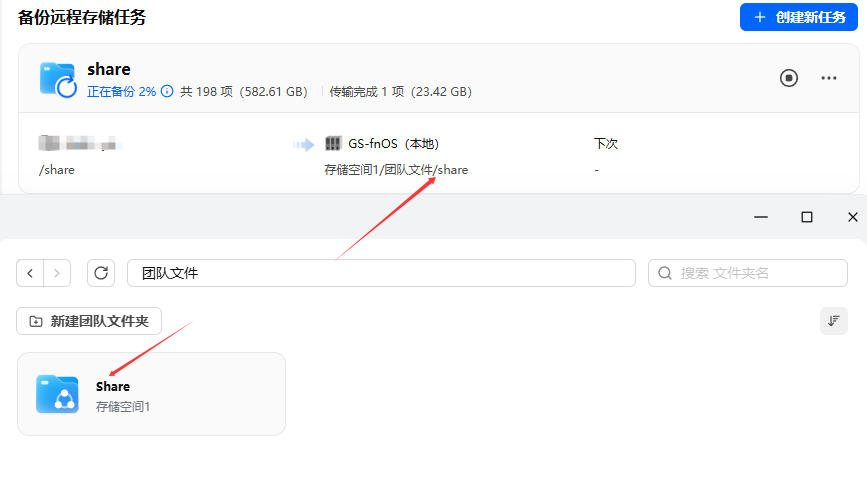
Task: Click the source path /share
Action: pyautogui.click(x=56, y=170)
